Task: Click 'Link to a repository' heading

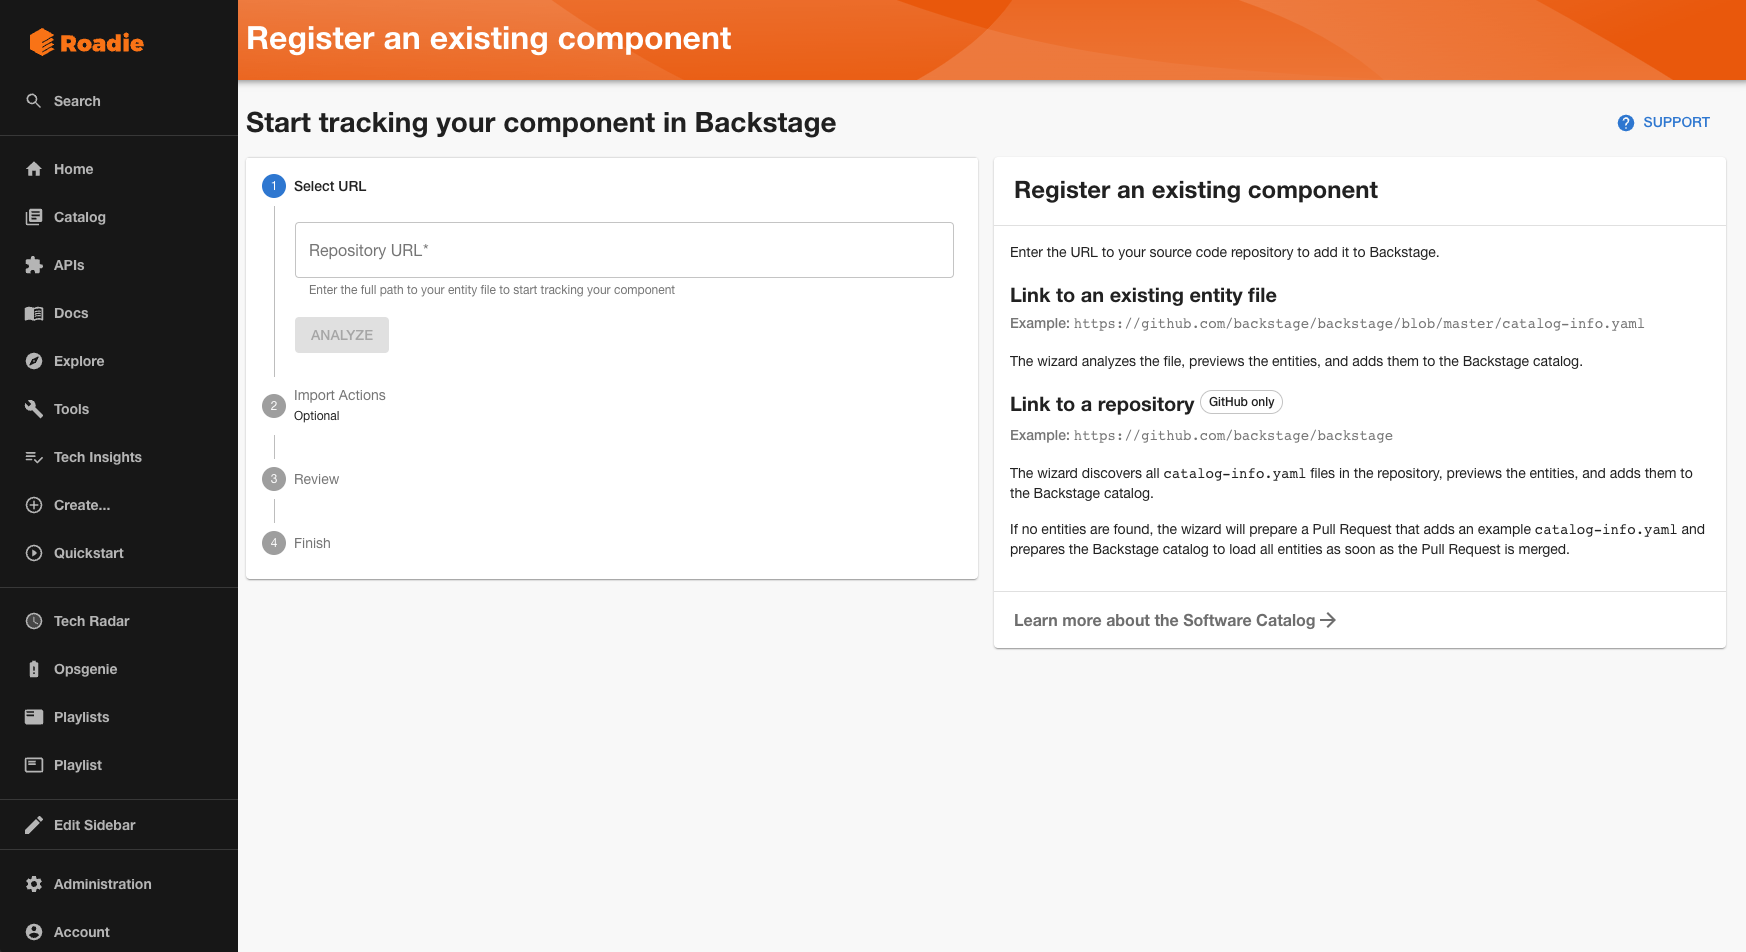Action: pos(1102,404)
